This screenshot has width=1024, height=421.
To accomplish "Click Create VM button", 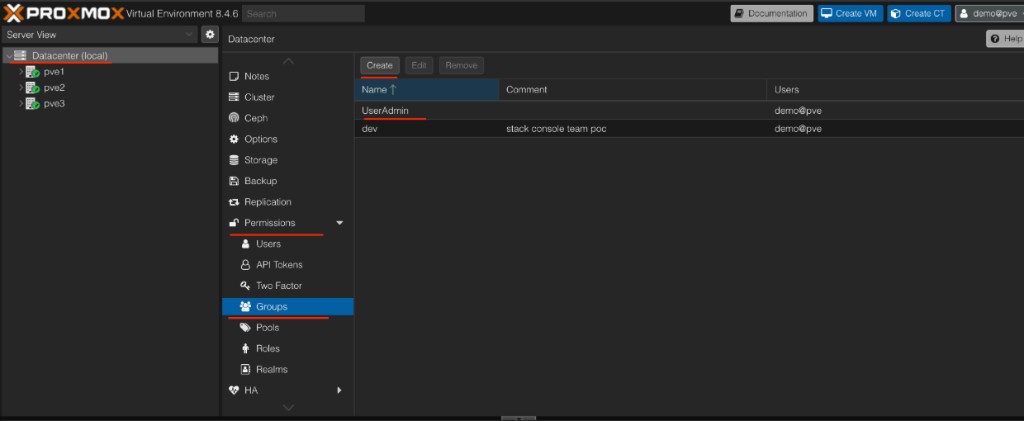I will 850,14.
